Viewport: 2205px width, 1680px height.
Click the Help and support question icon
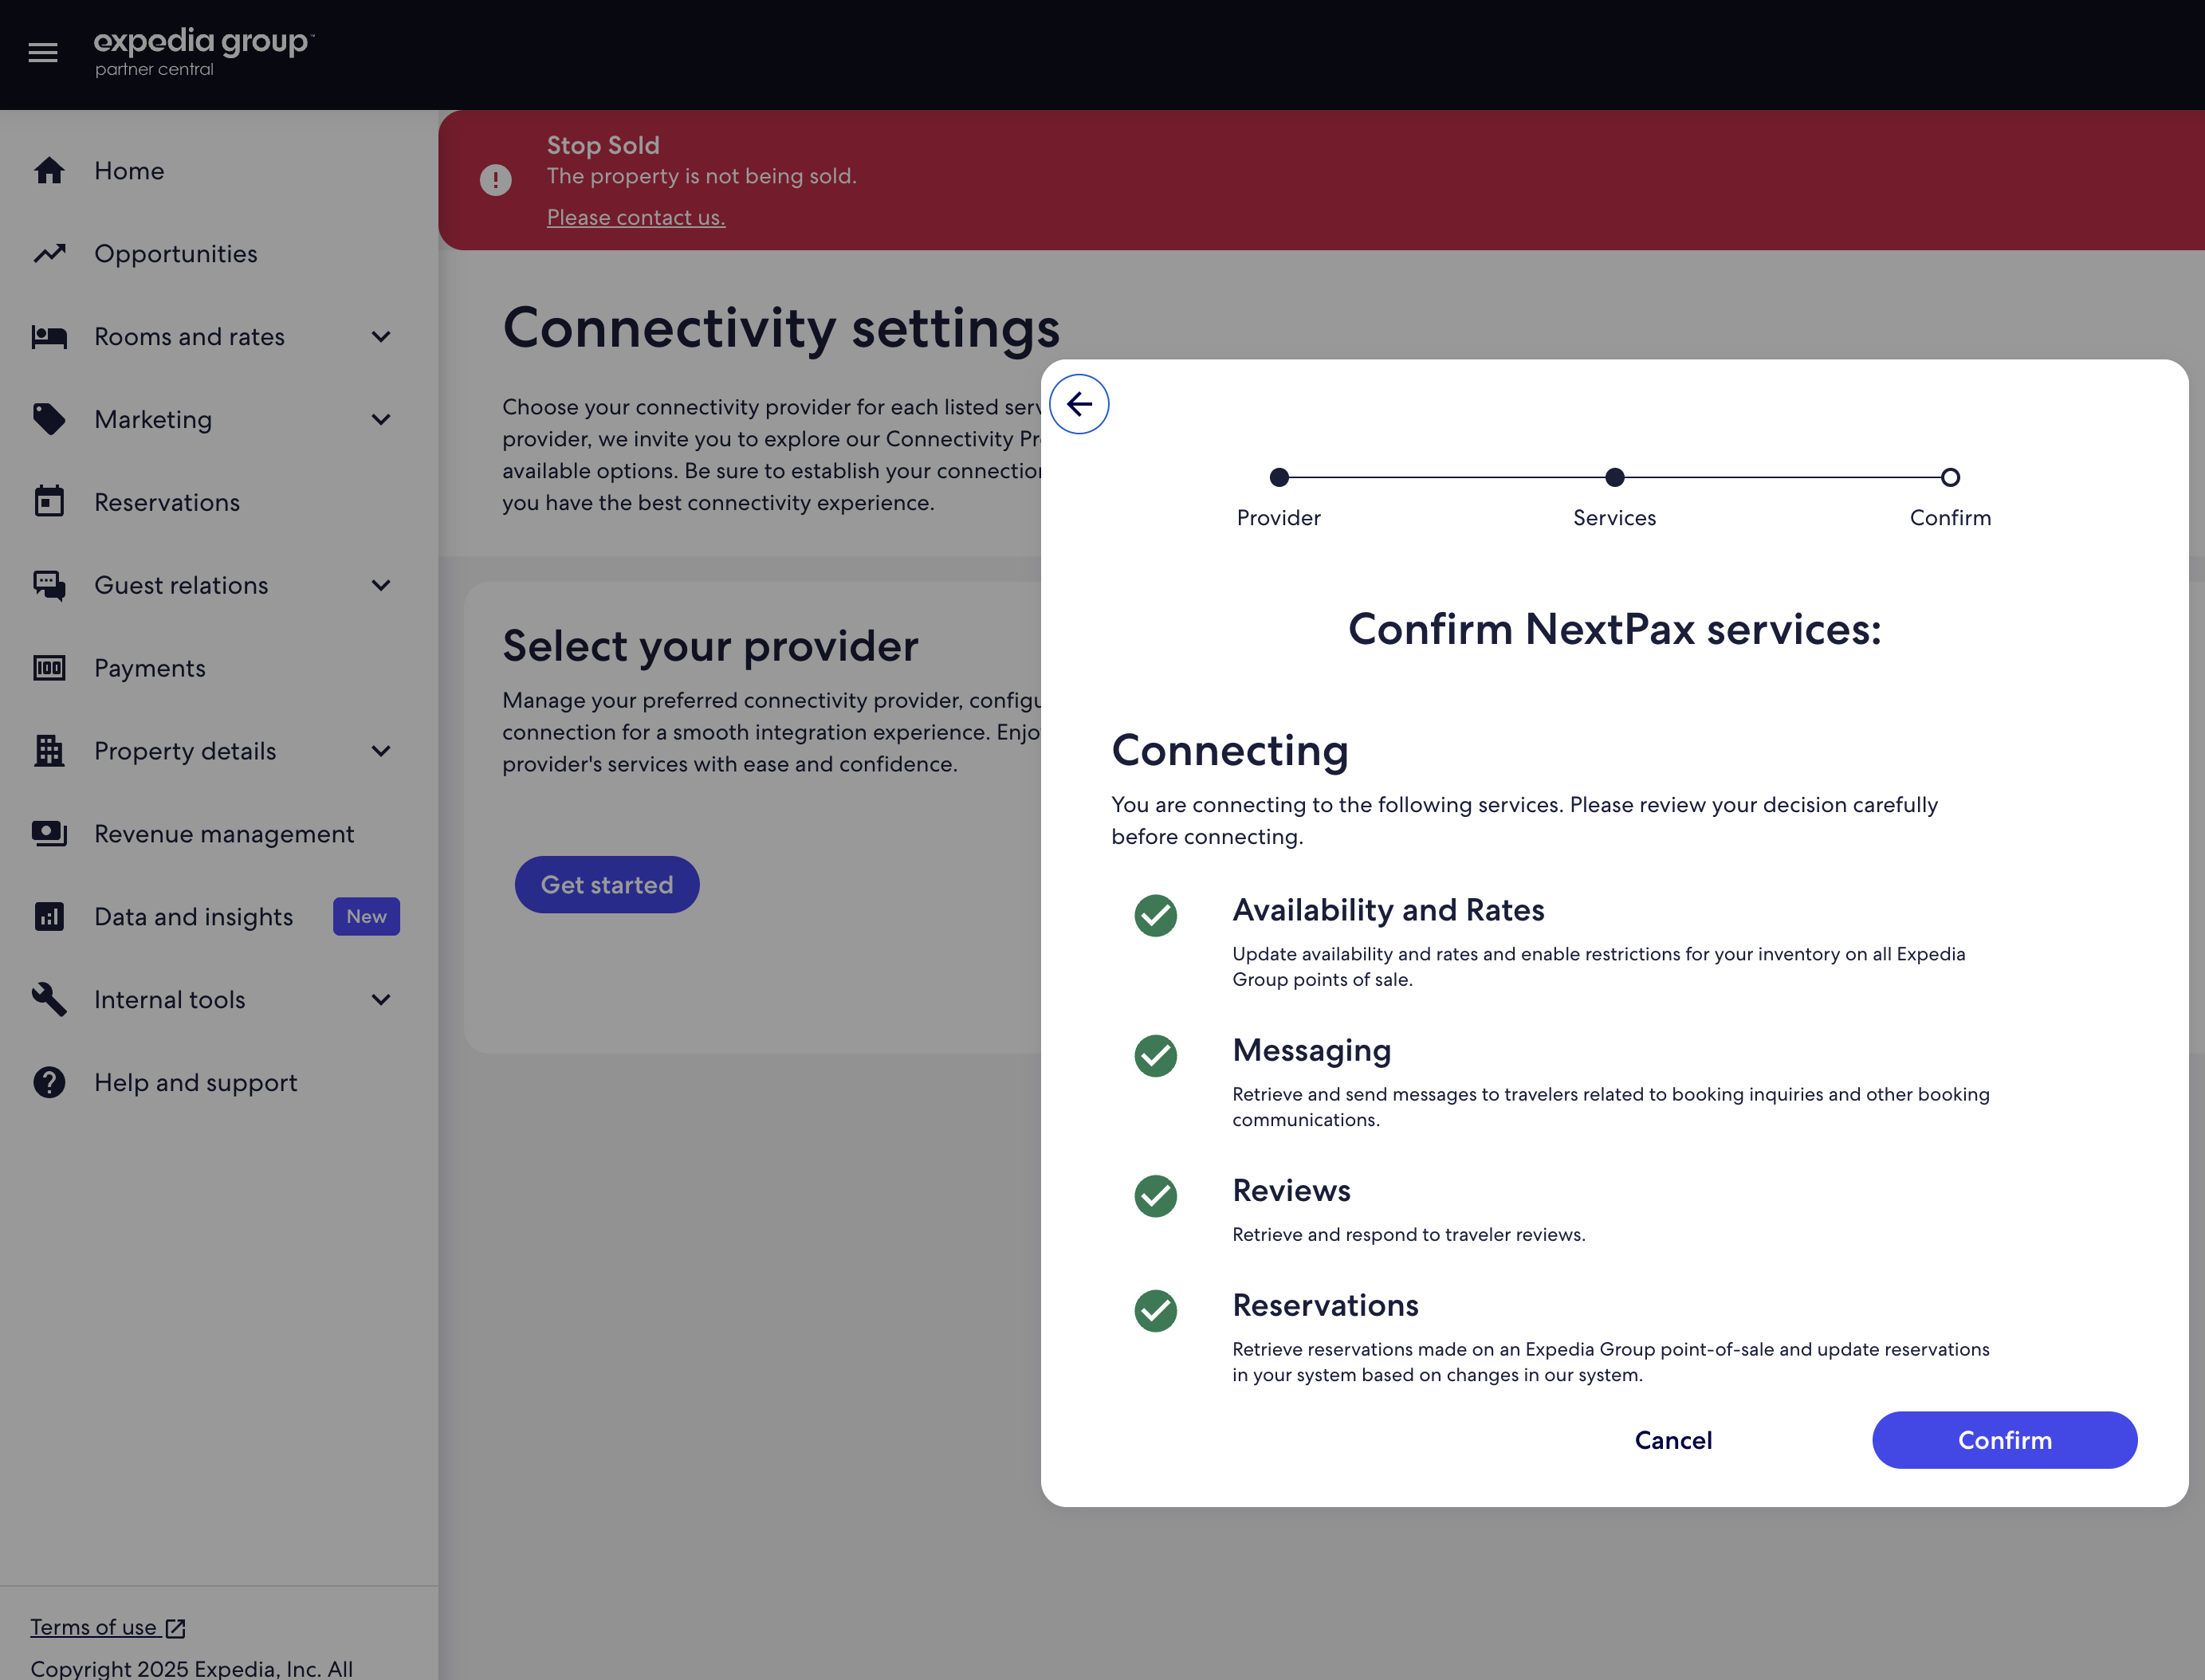pos(49,1083)
